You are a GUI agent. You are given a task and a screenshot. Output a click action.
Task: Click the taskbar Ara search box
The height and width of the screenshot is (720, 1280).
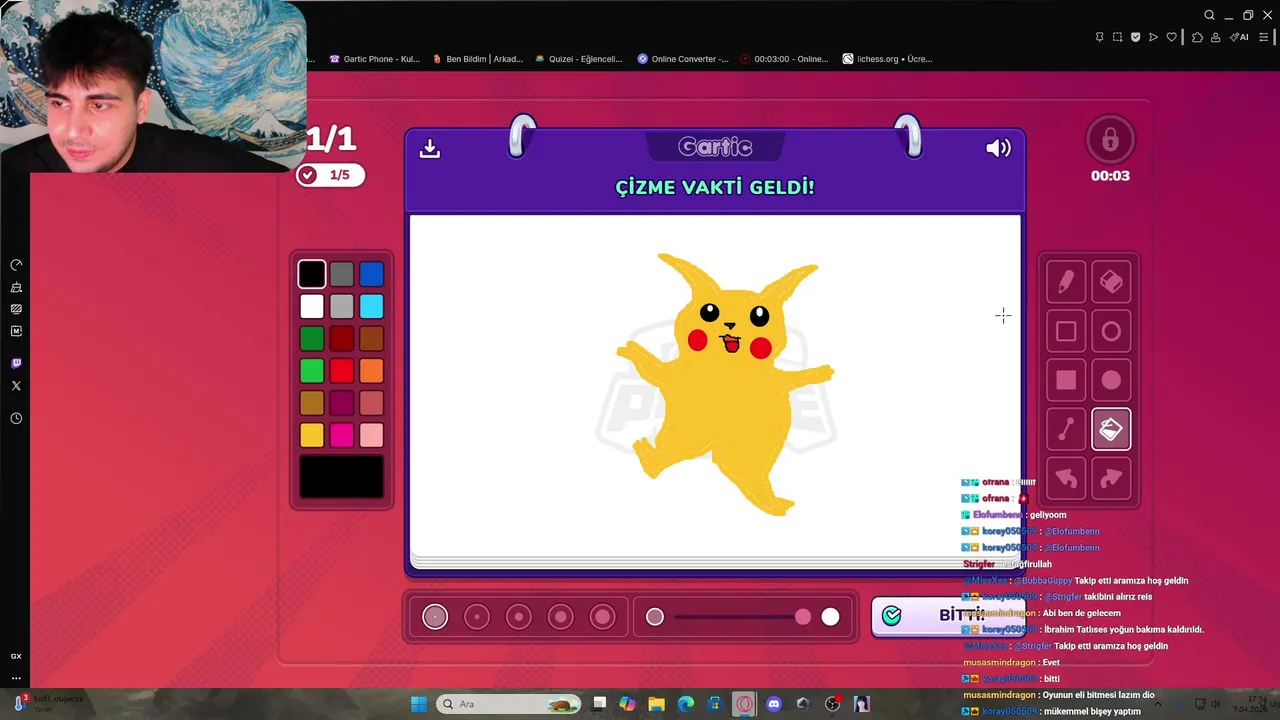[510, 704]
